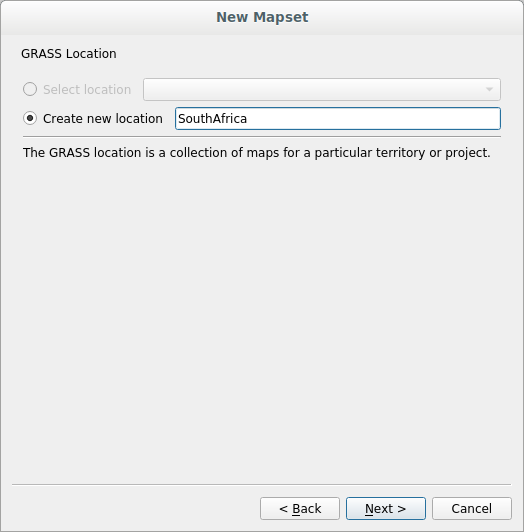Select the "Create new location" radio button
Screen dimensions: 524x532
30,118
